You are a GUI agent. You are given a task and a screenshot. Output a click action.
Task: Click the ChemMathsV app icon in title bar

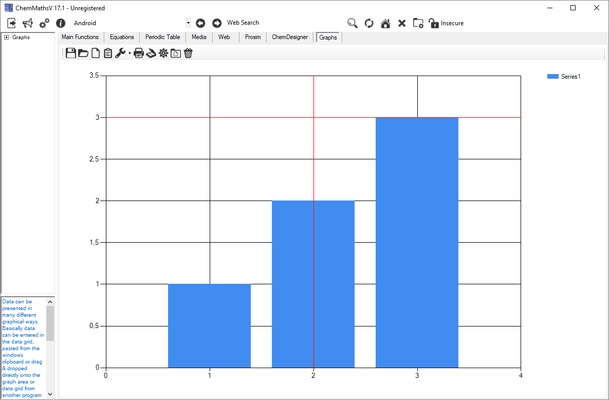tap(9, 8)
